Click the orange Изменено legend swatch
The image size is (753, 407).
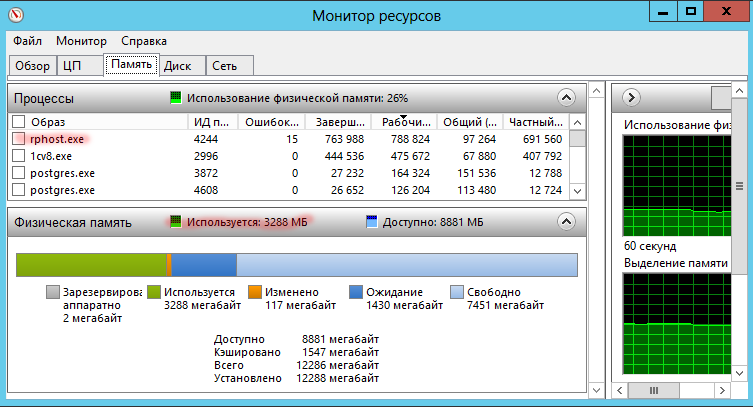pos(255,292)
